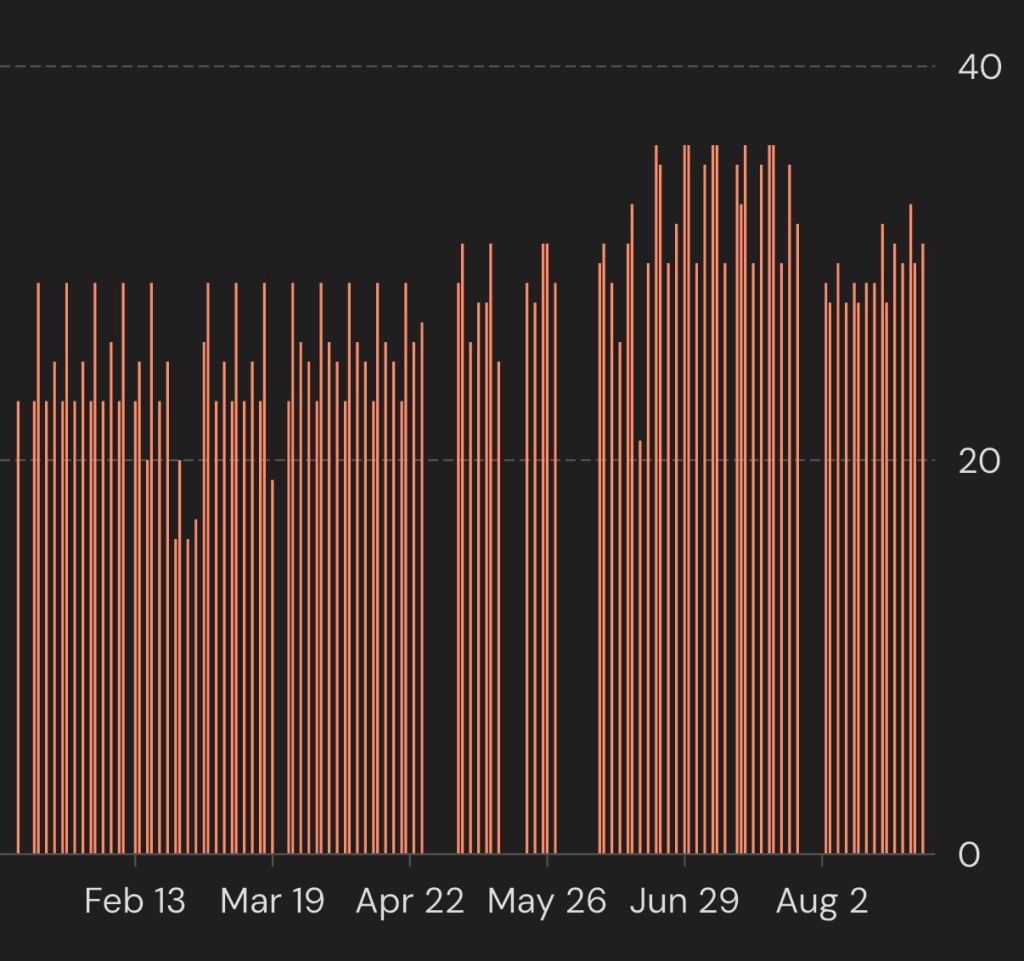1024x961 pixels.
Task: Click the Jun 29 axis label
Action: click(x=684, y=901)
